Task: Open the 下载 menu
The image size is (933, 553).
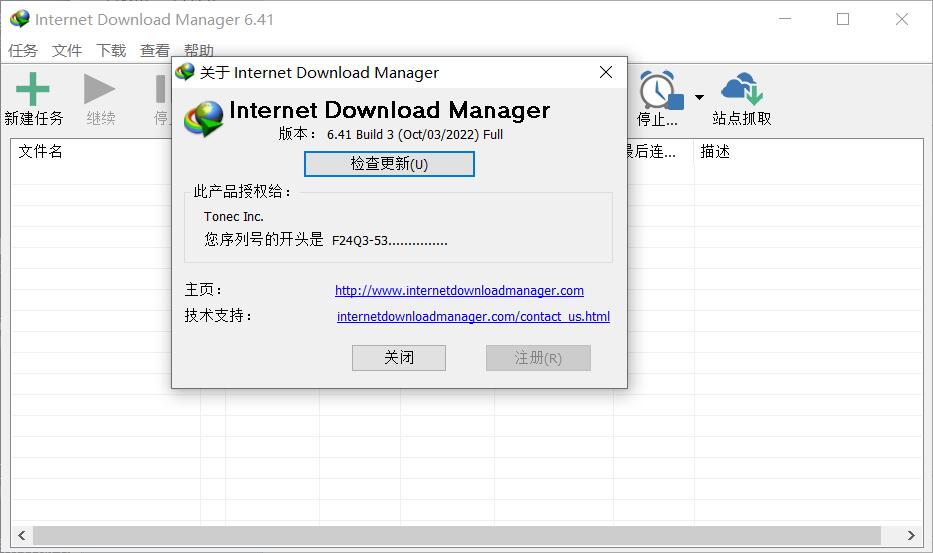Action: (x=111, y=51)
